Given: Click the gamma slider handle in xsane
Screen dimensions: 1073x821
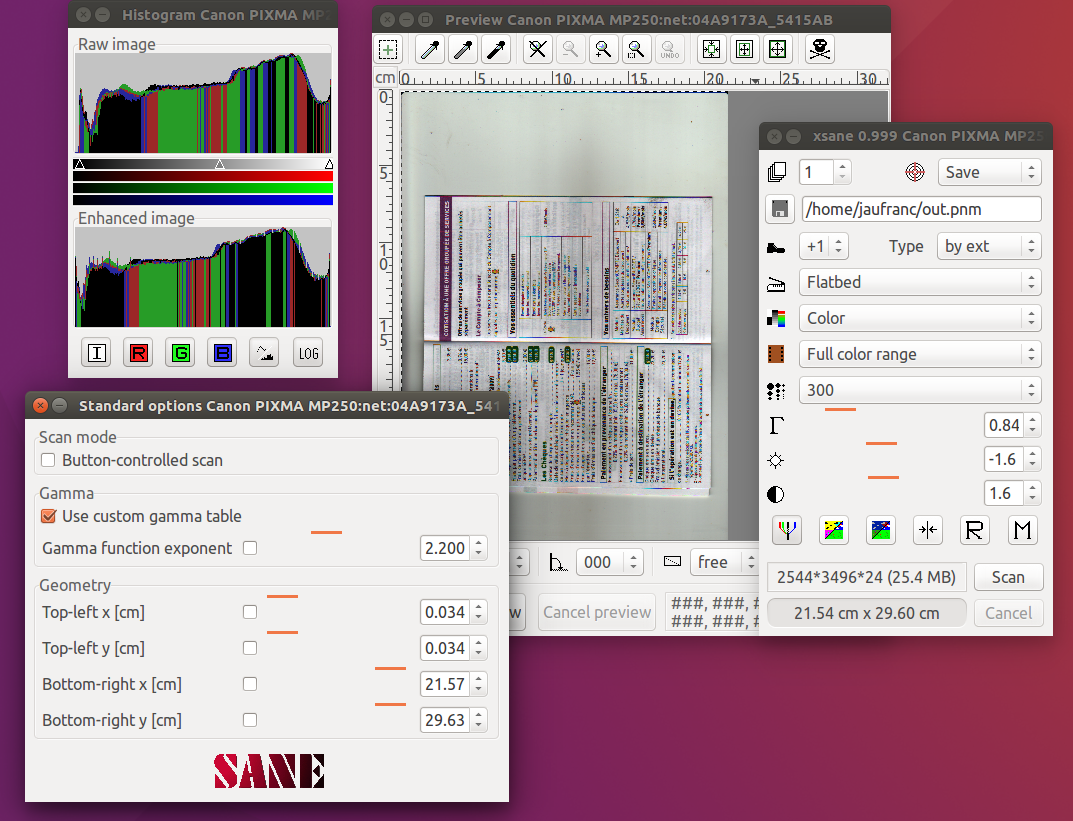Looking at the screenshot, I should (x=840, y=409).
